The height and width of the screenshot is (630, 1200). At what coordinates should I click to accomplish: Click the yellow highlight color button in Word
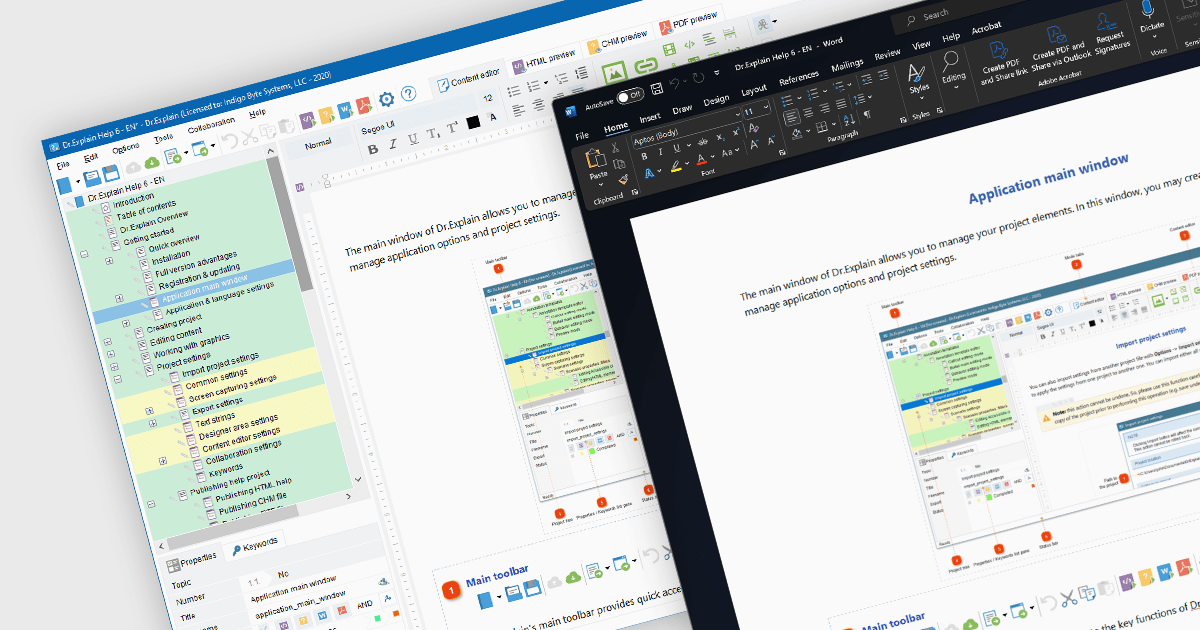coord(676,166)
